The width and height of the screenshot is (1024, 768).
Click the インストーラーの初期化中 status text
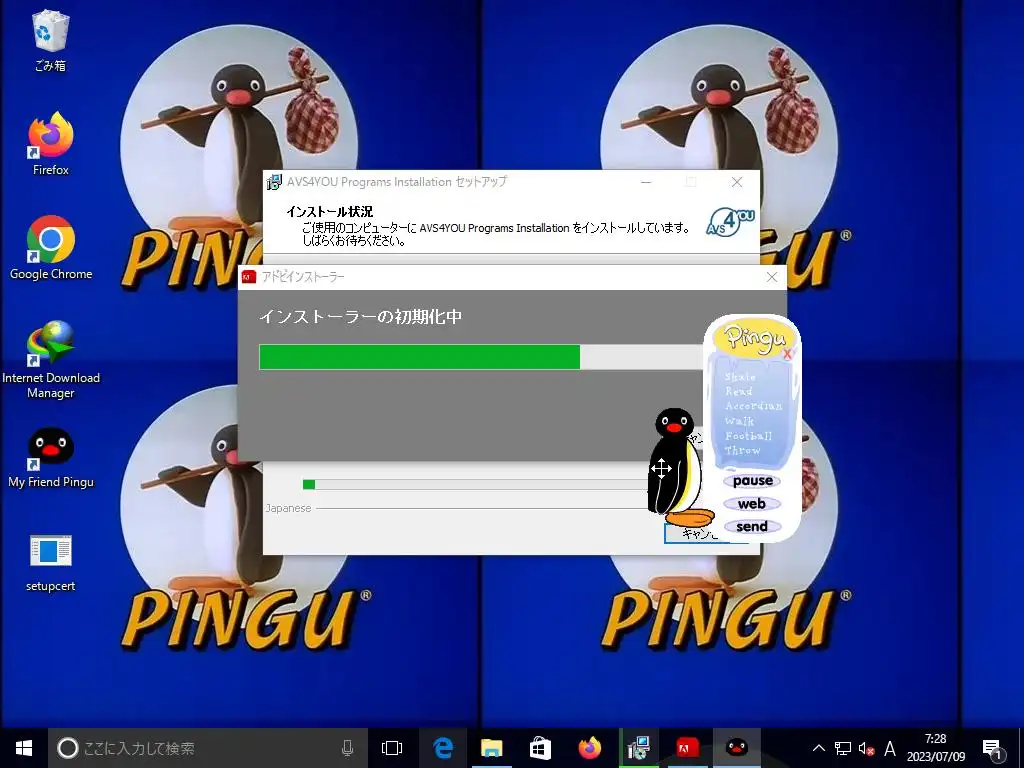[360, 317]
